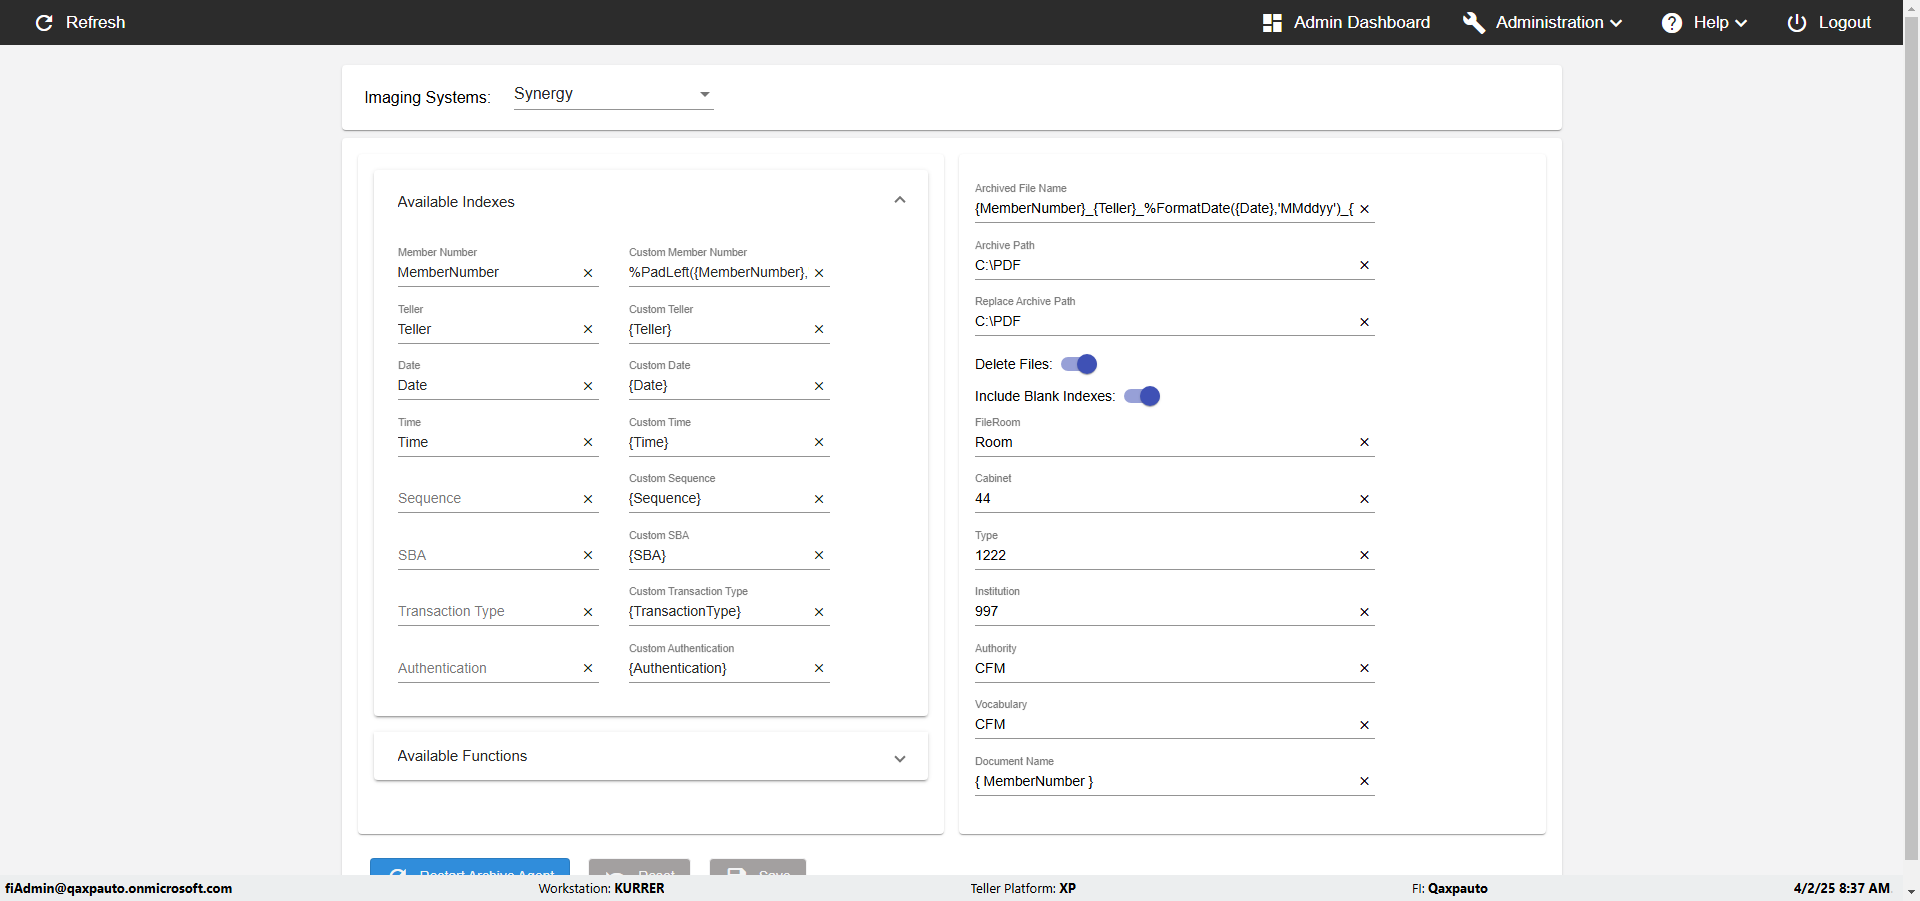Clear the Document Name field
Screen dimensions: 1920x901
(1364, 782)
